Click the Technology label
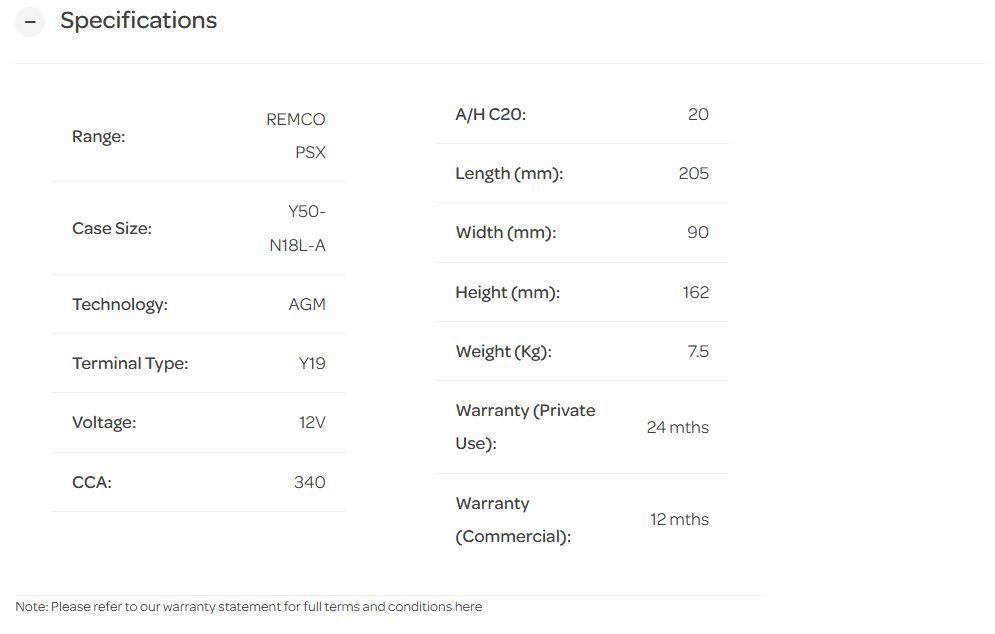Viewport: 995px width, 634px height. coord(119,304)
